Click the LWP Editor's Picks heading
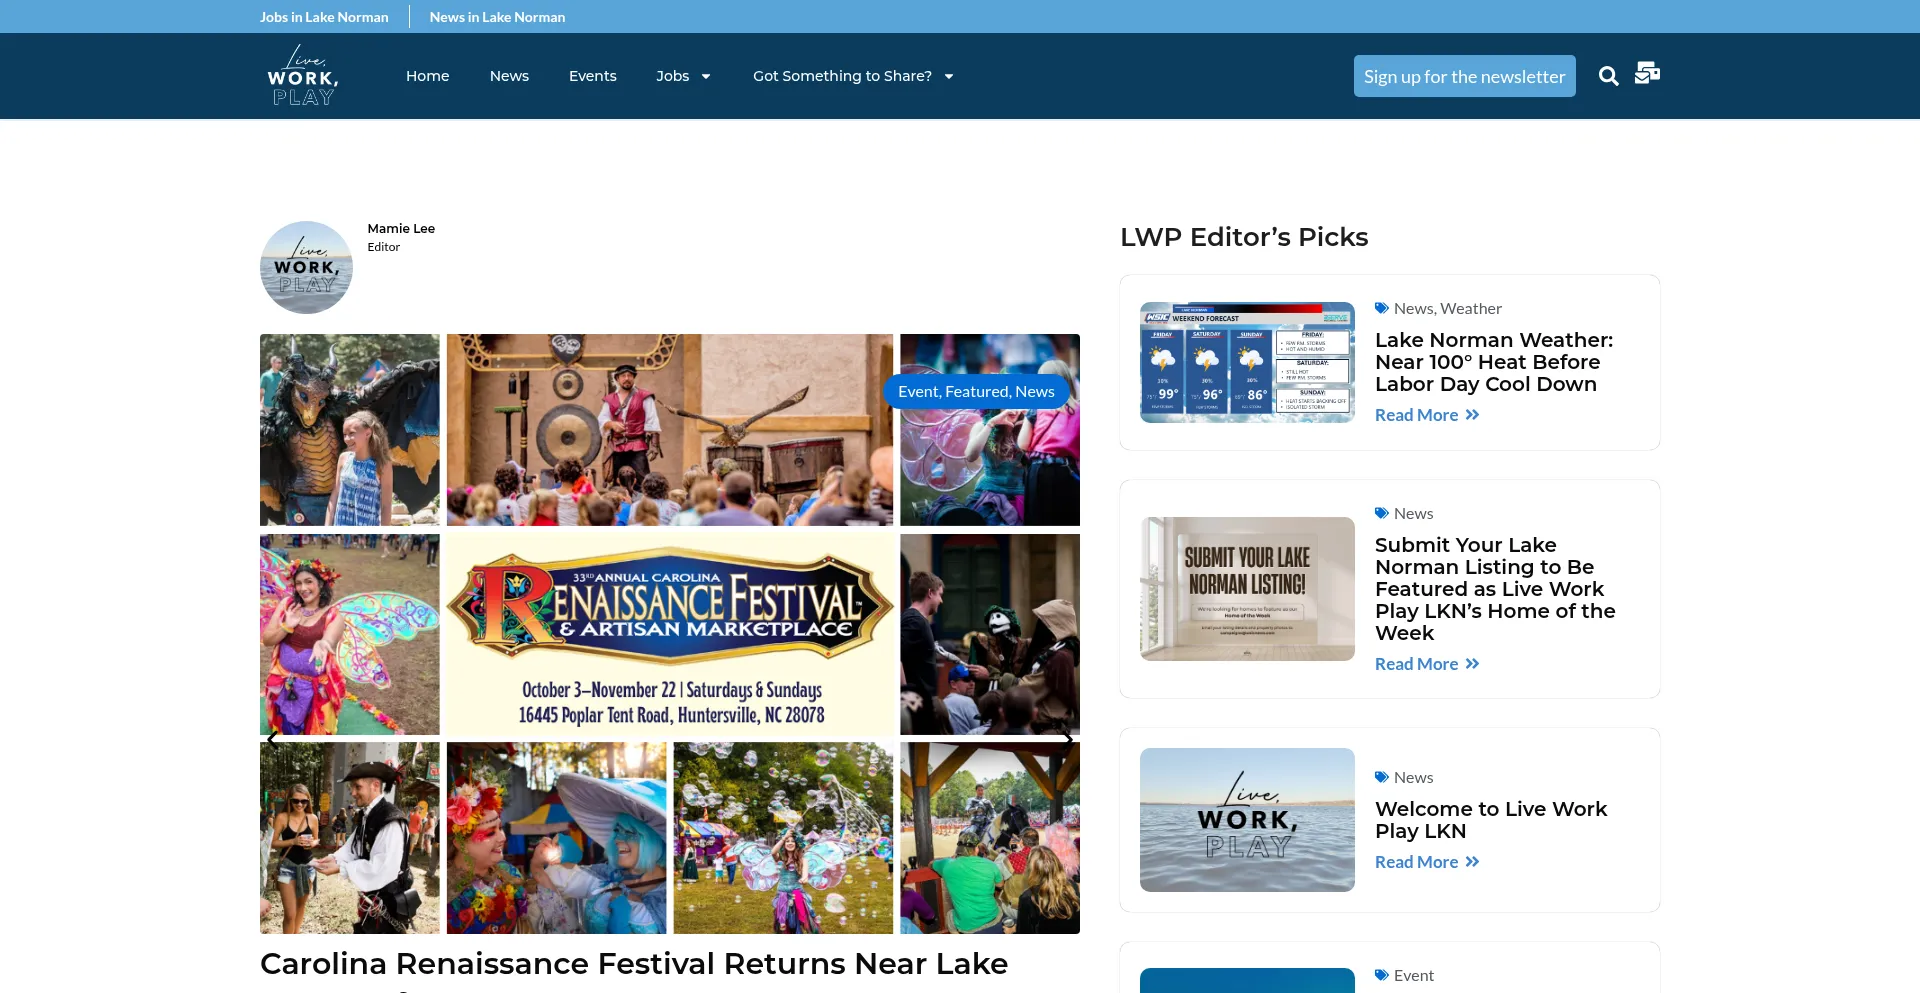The image size is (1920, 993). click(x=1244, y=237)
